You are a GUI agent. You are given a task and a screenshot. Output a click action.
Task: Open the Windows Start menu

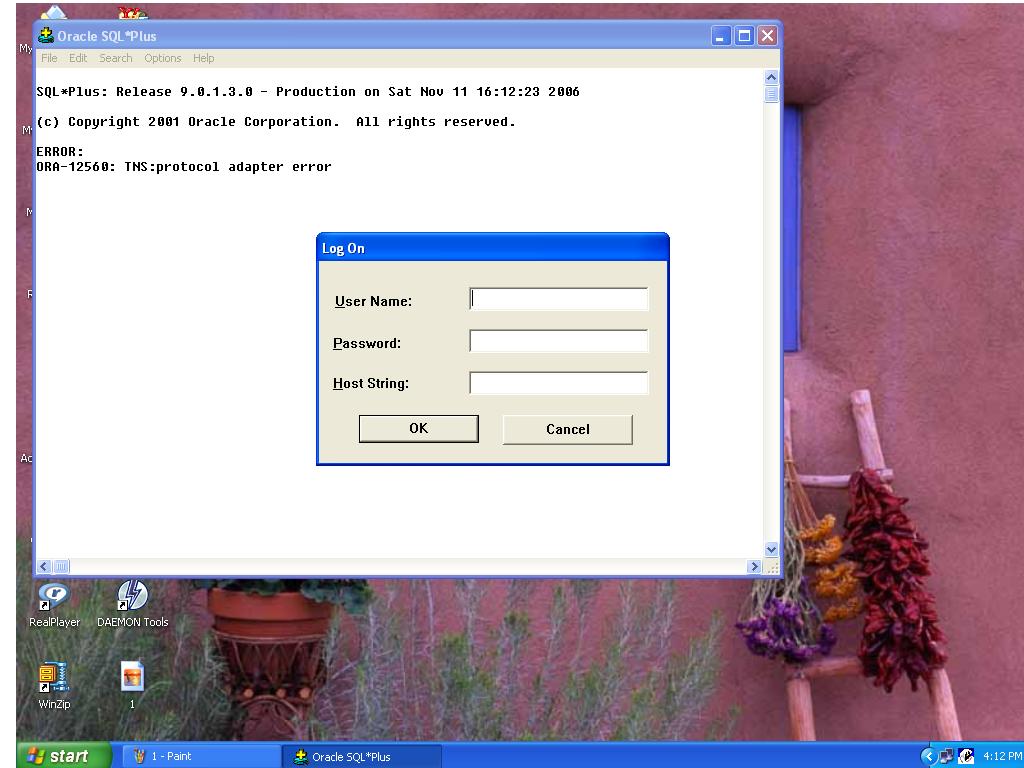pos(58,756)
